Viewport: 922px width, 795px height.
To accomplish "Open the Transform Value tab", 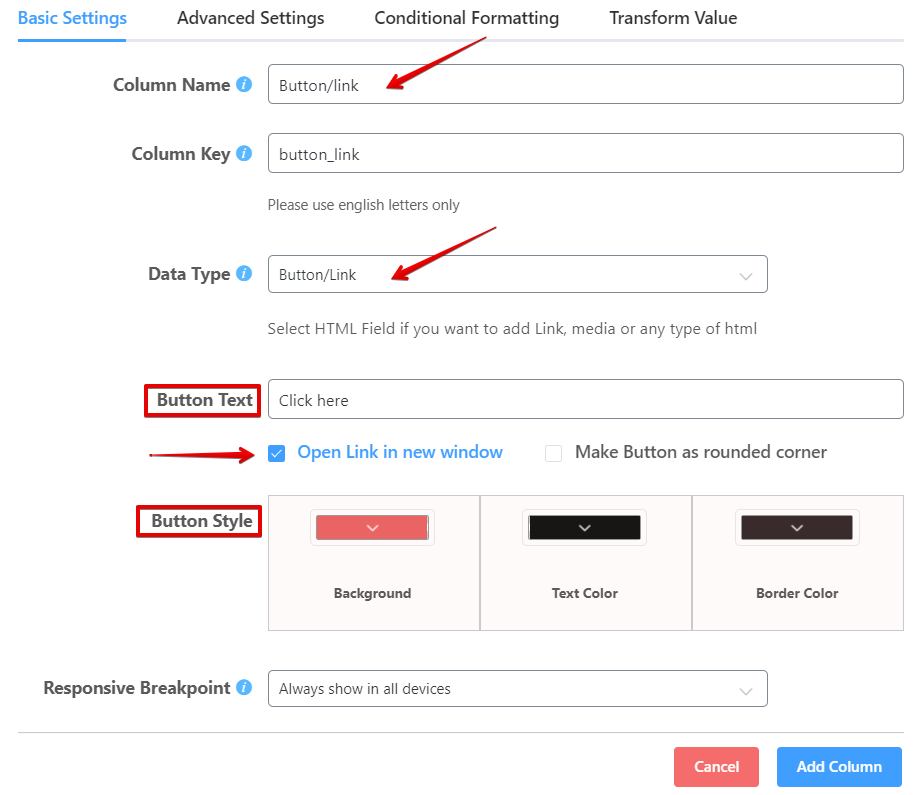I will pyautogui.click(x=673, y=18).
